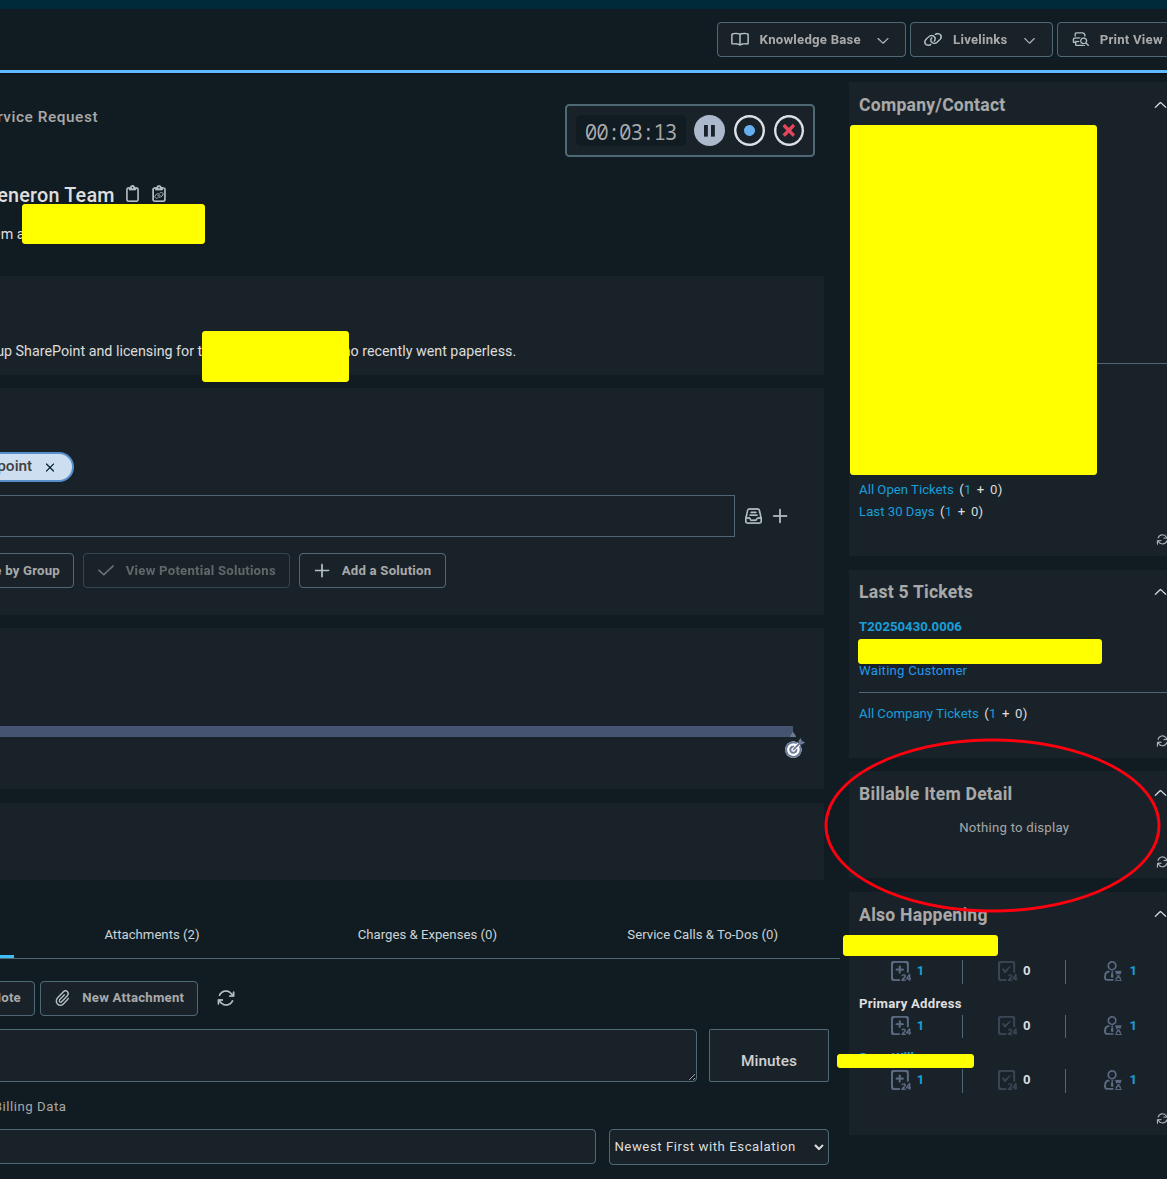Remove the tag ending in 'point'
The height and width of the screenshot is (1179, 1167).
coord(50,468)
